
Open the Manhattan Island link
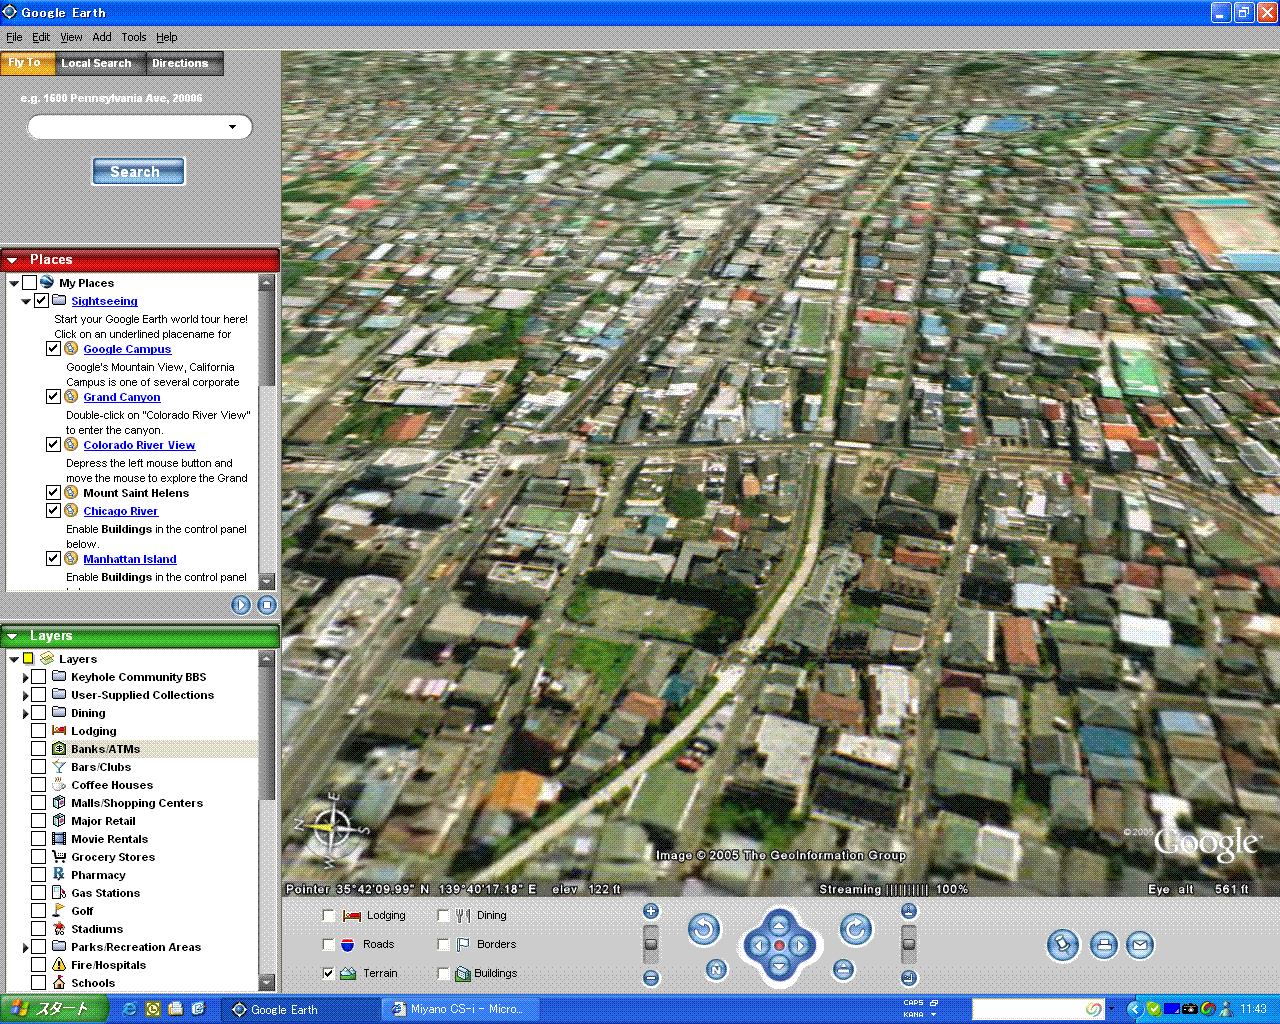point(129,559)
